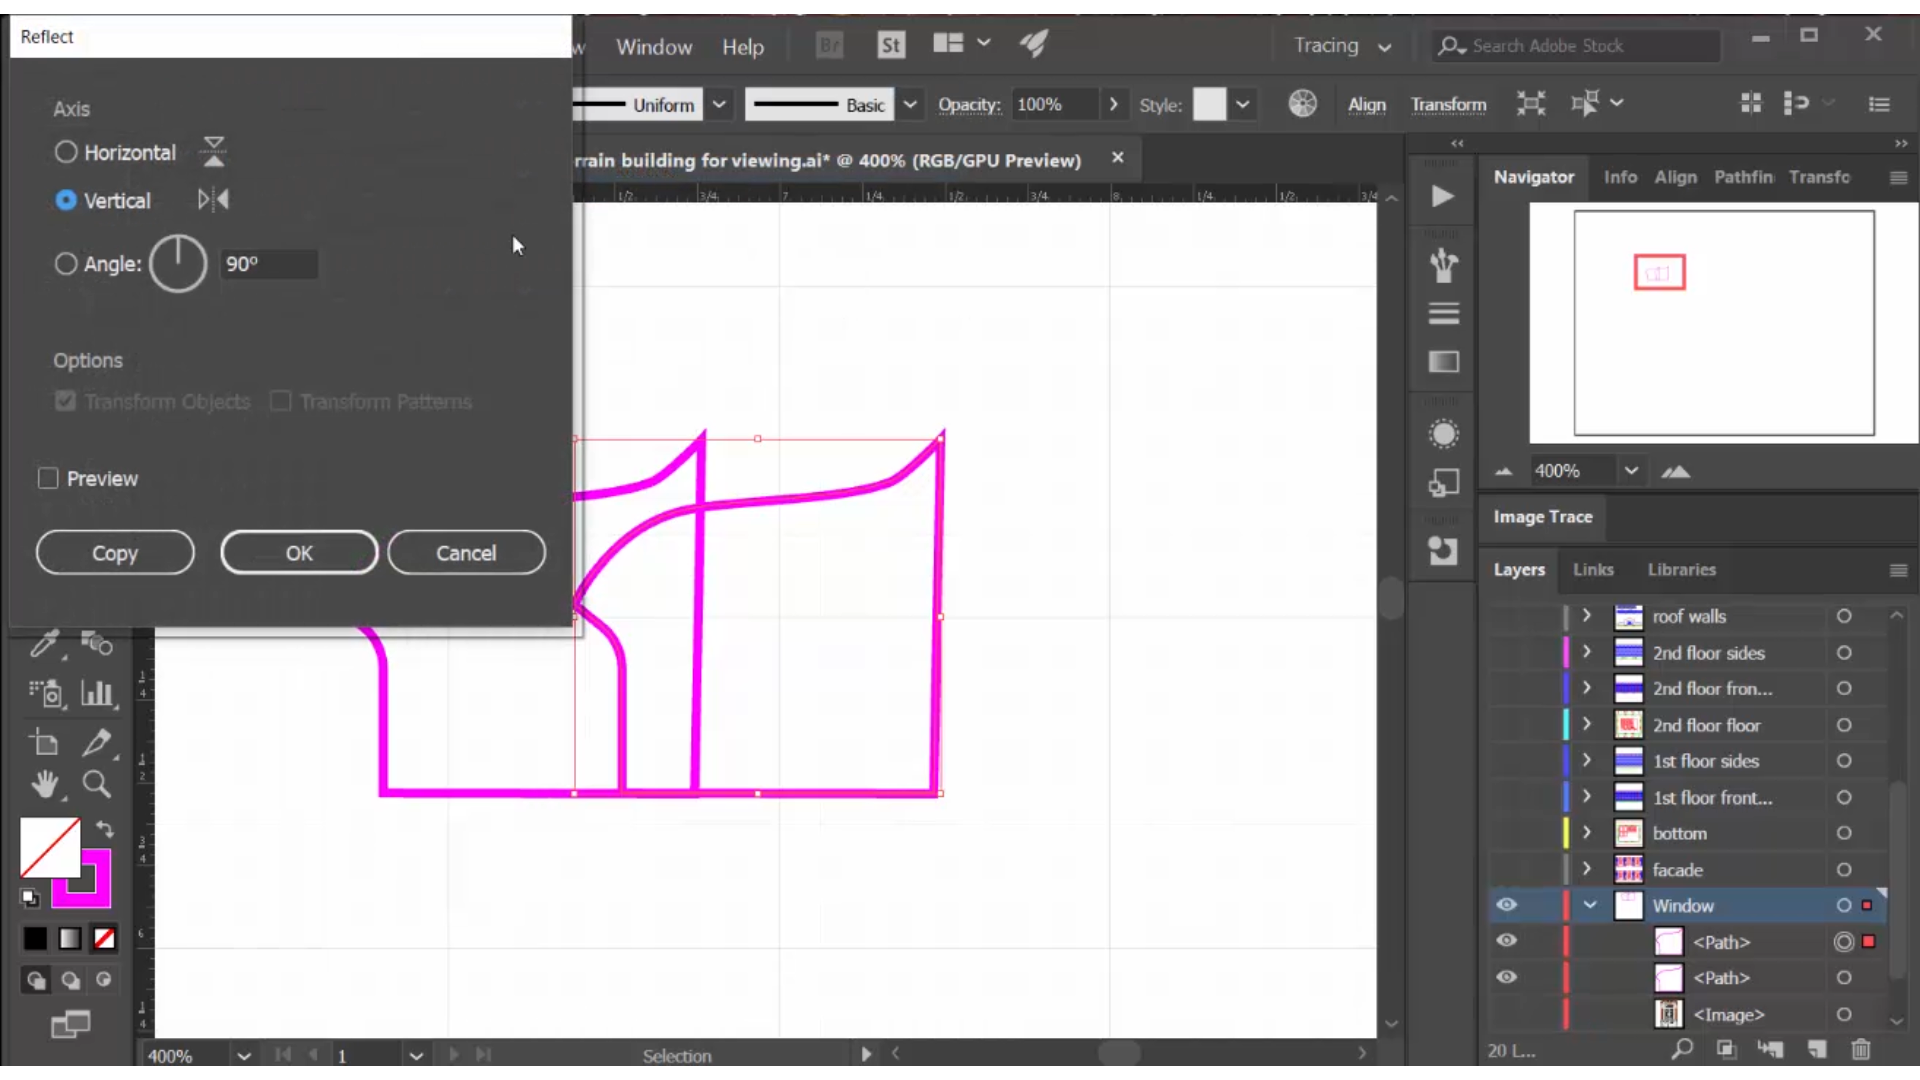1920x1080 pixels.
Task: Click the OK button
Action: [x=299, y=552]
